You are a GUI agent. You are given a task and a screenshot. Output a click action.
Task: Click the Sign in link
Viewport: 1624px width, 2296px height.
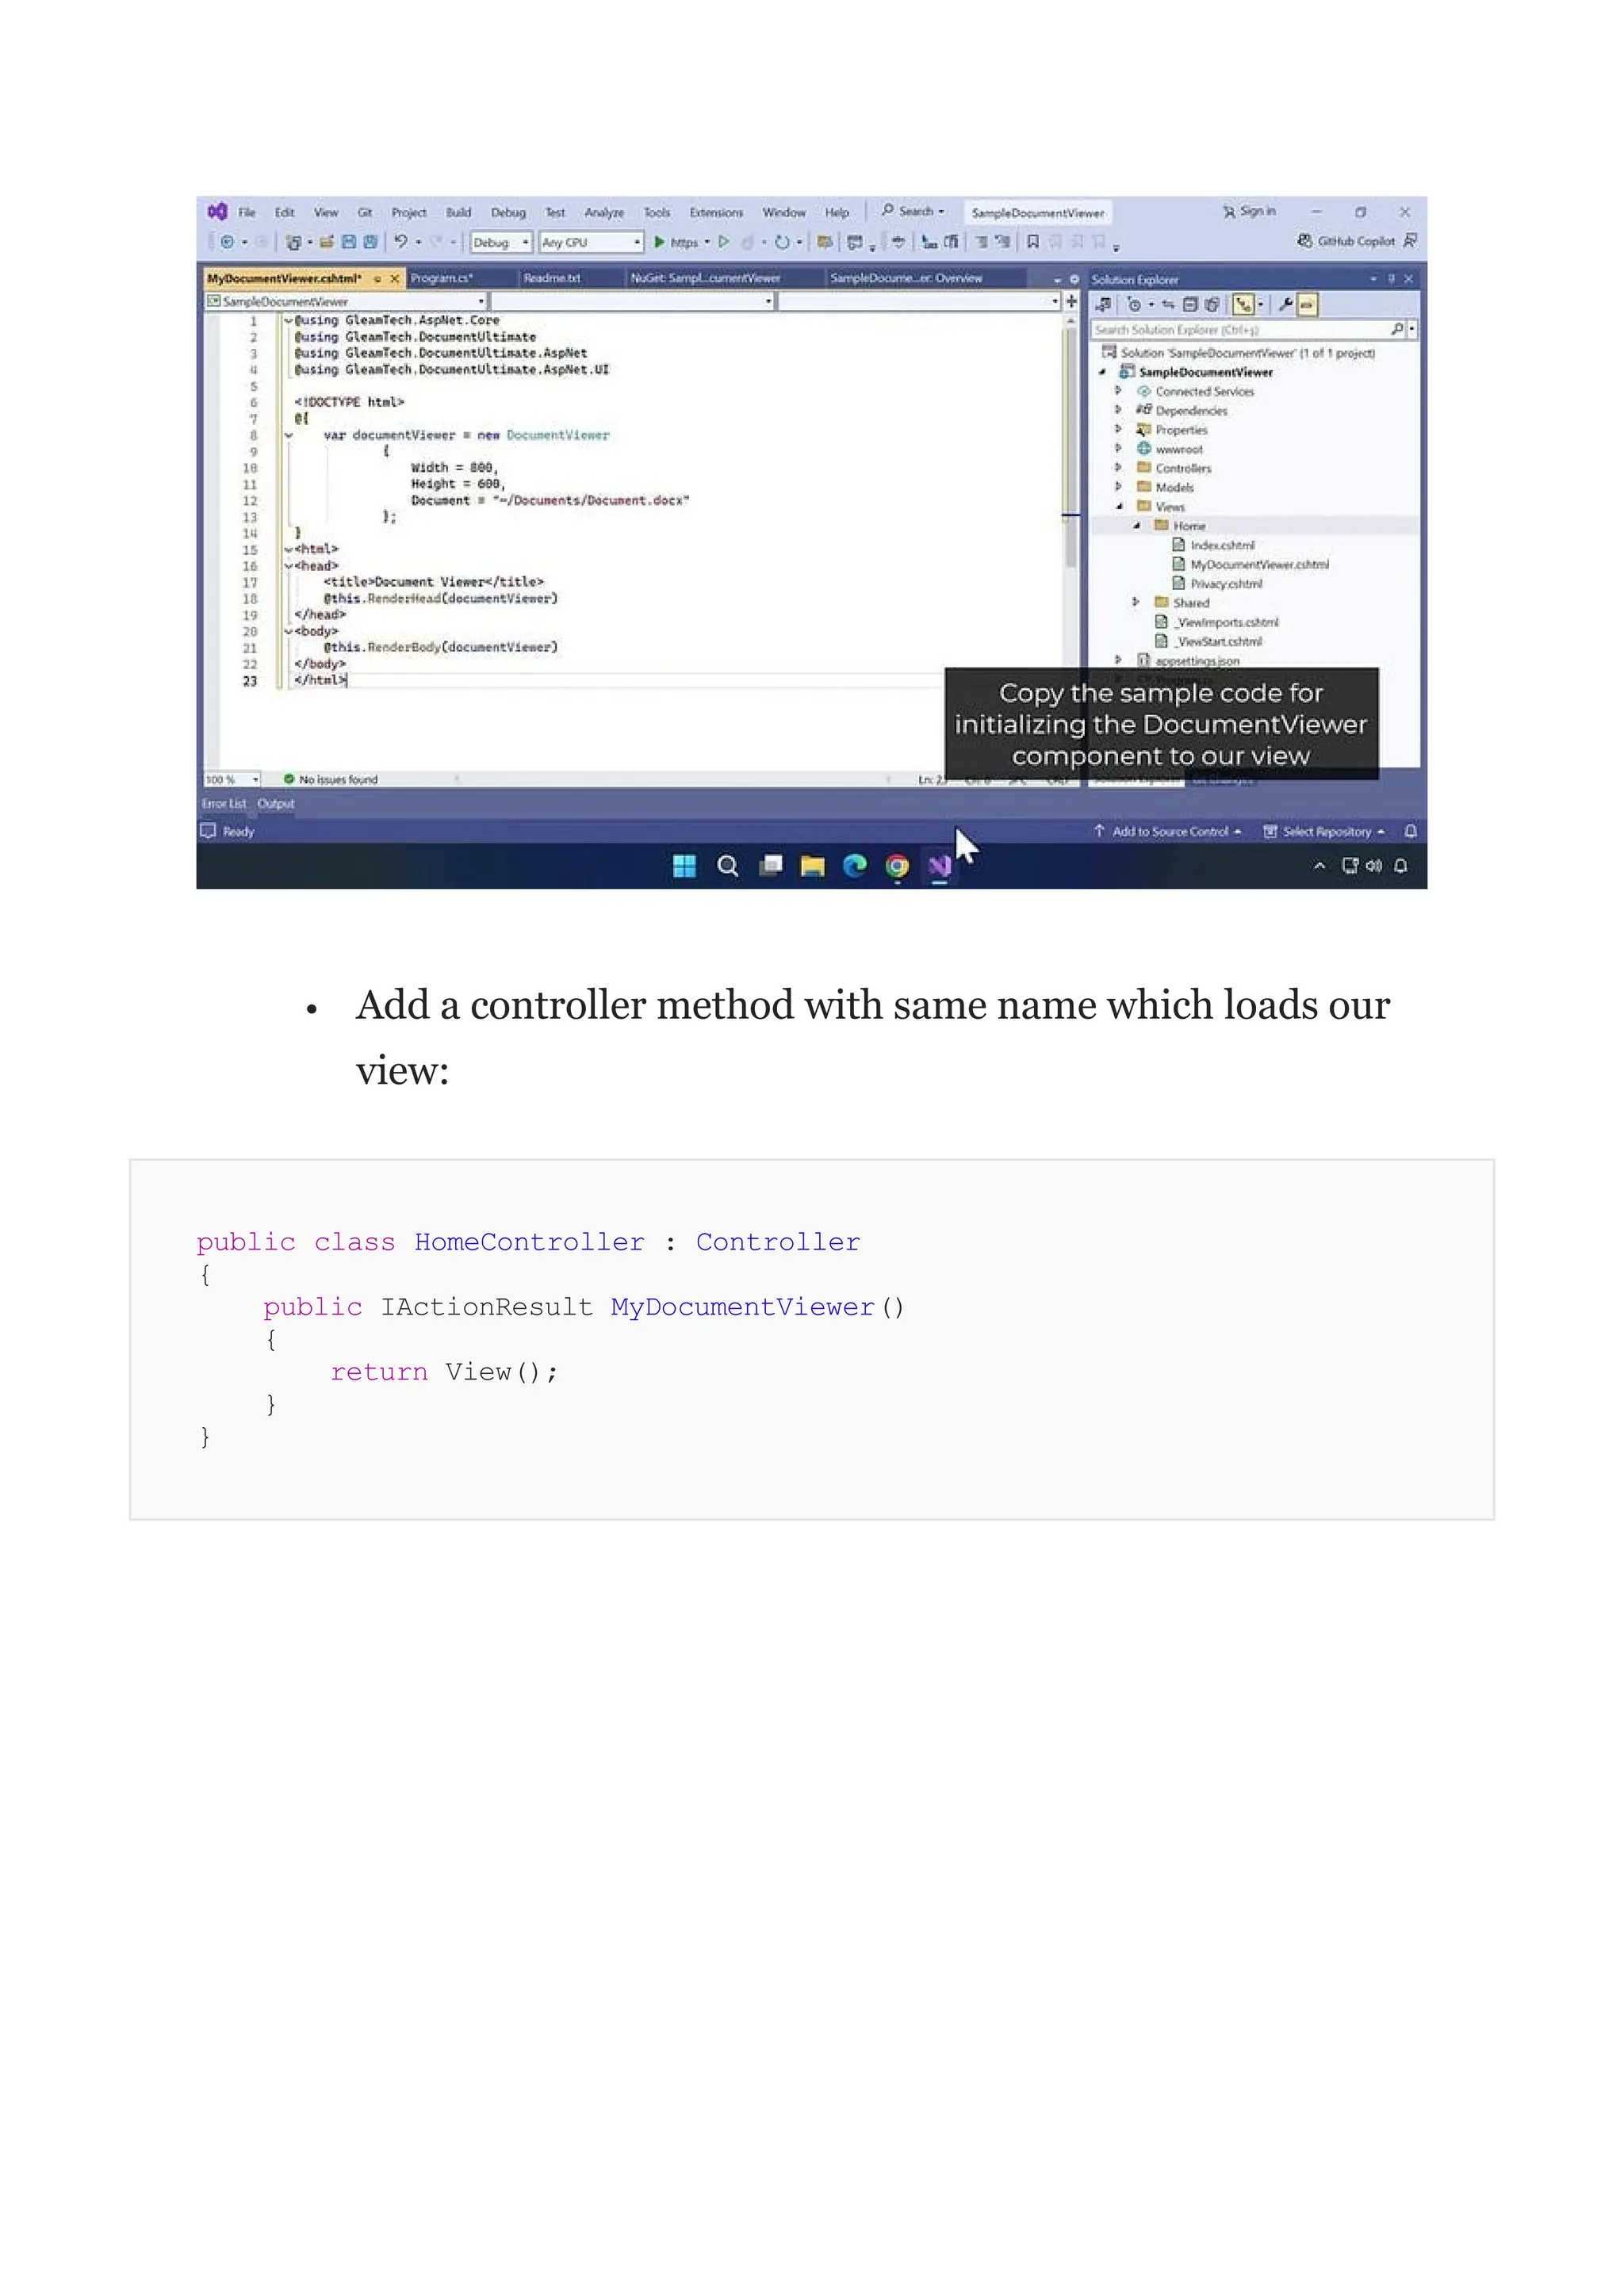(x=1257, y=211)
